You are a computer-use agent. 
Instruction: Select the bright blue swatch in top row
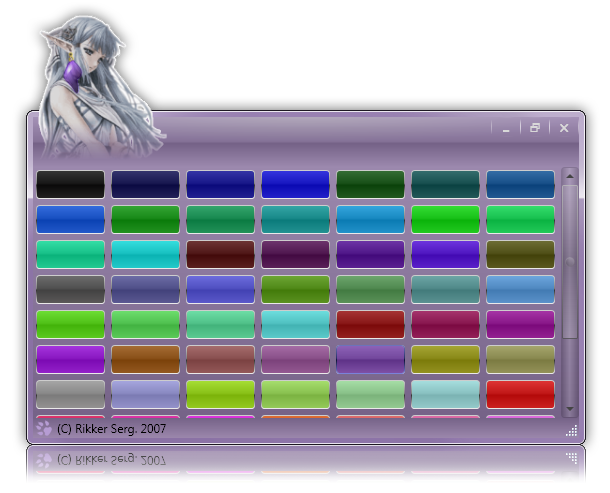click(x=295, y=184)
